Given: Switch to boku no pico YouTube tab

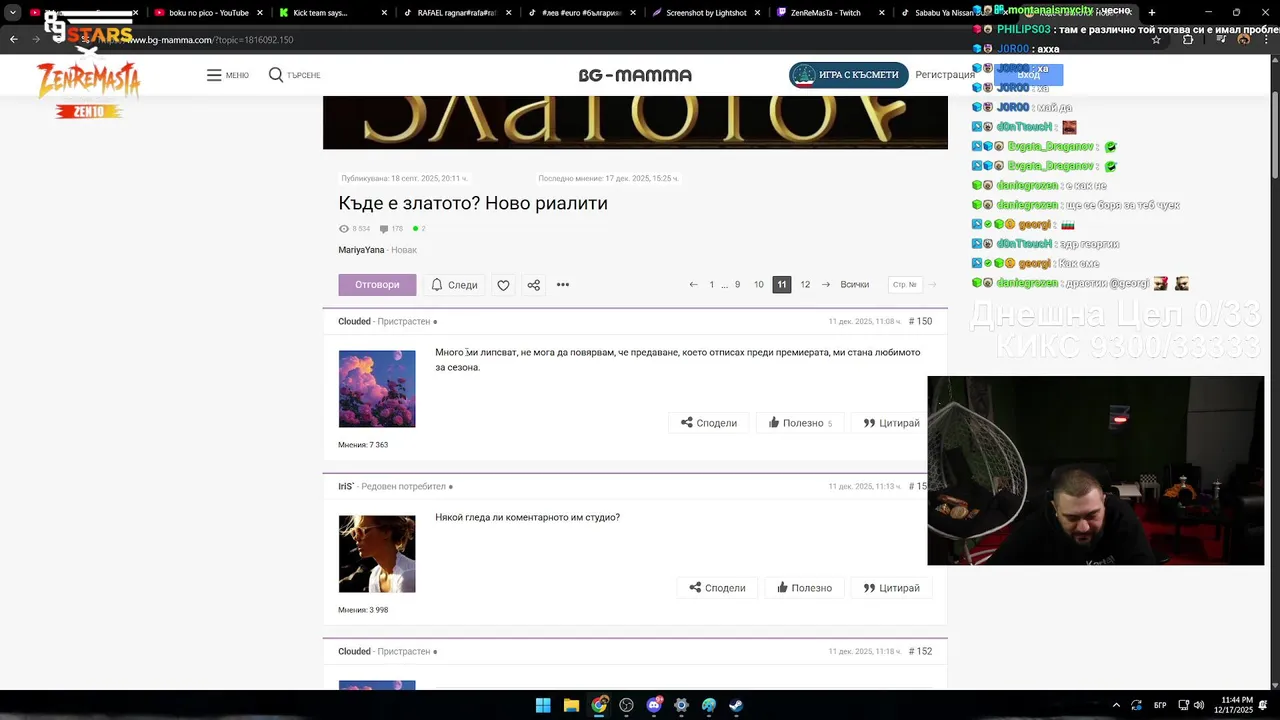Looking at the screenshot, I should (209, 13).
